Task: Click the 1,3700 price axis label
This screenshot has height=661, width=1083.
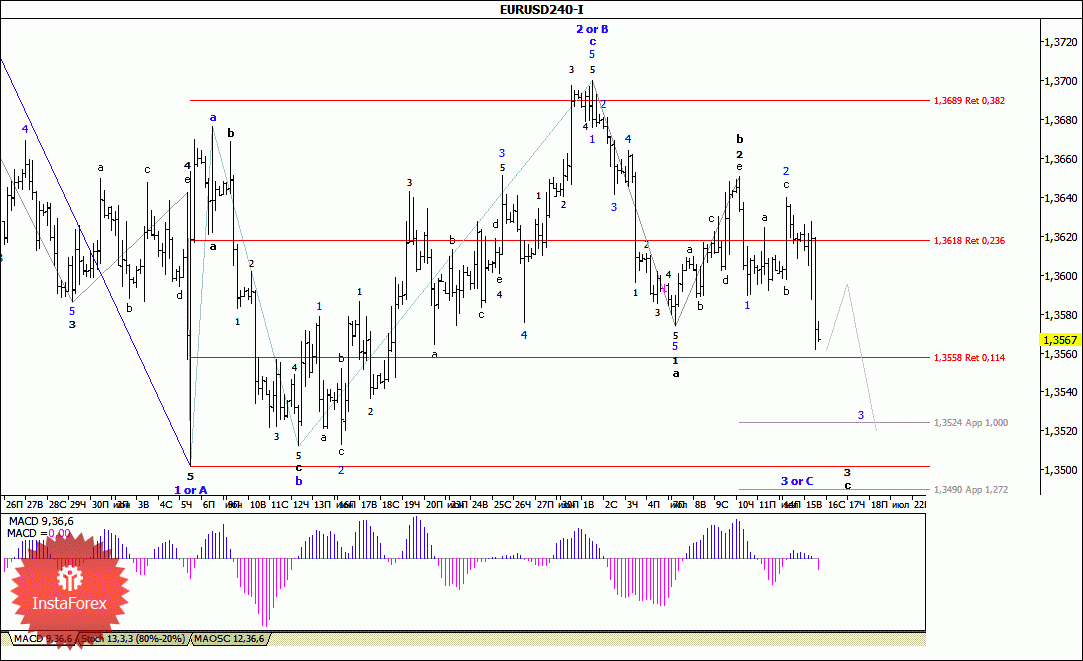Action: pos(1060,81)
